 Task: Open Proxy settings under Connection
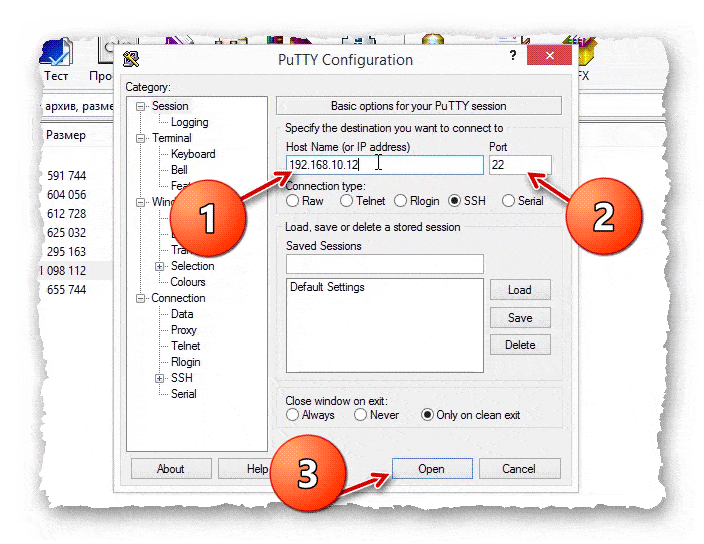tap(184, 330)
